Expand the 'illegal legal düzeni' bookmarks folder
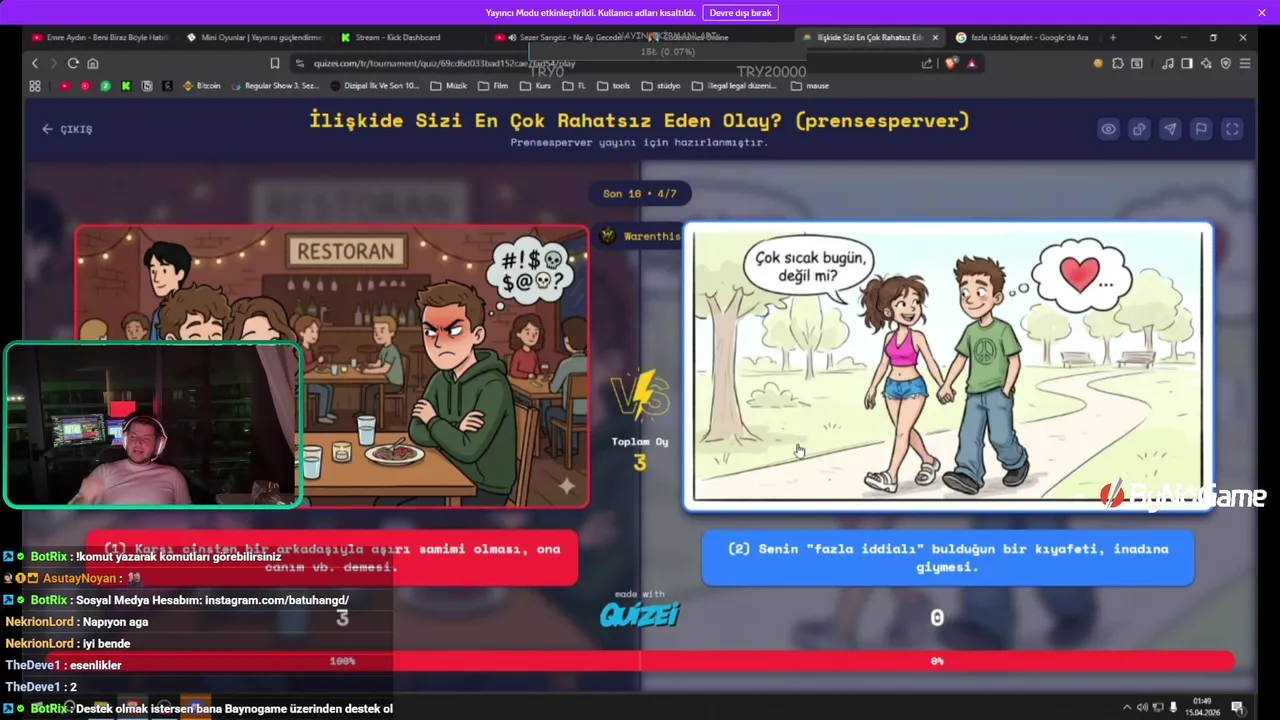Screen dimensions: 1280x720 tap(733, 86)
